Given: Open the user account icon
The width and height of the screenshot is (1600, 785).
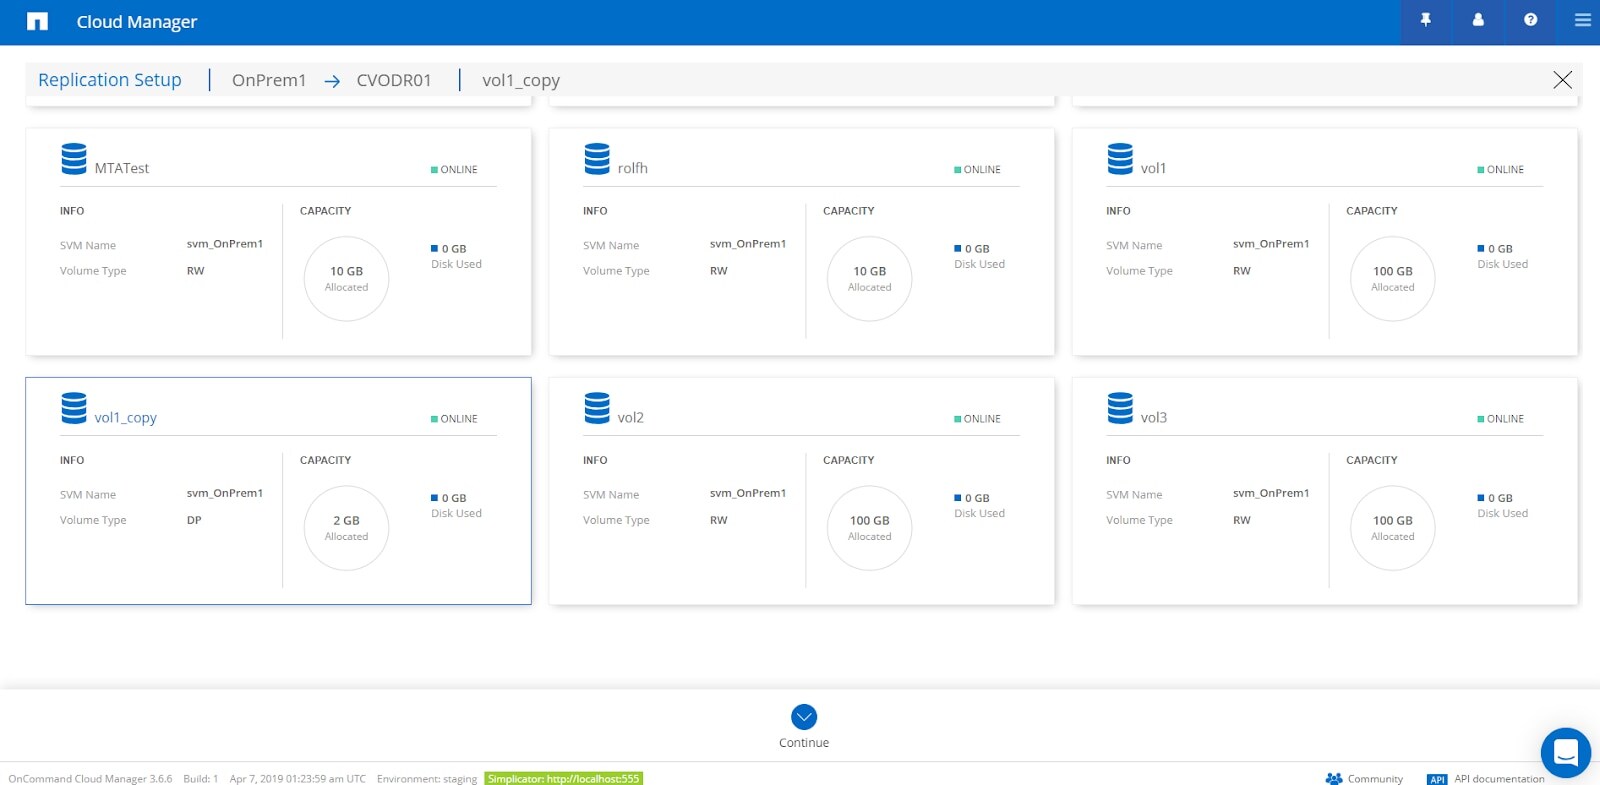Looking at the screenshot, I should tap(1478, 20).
